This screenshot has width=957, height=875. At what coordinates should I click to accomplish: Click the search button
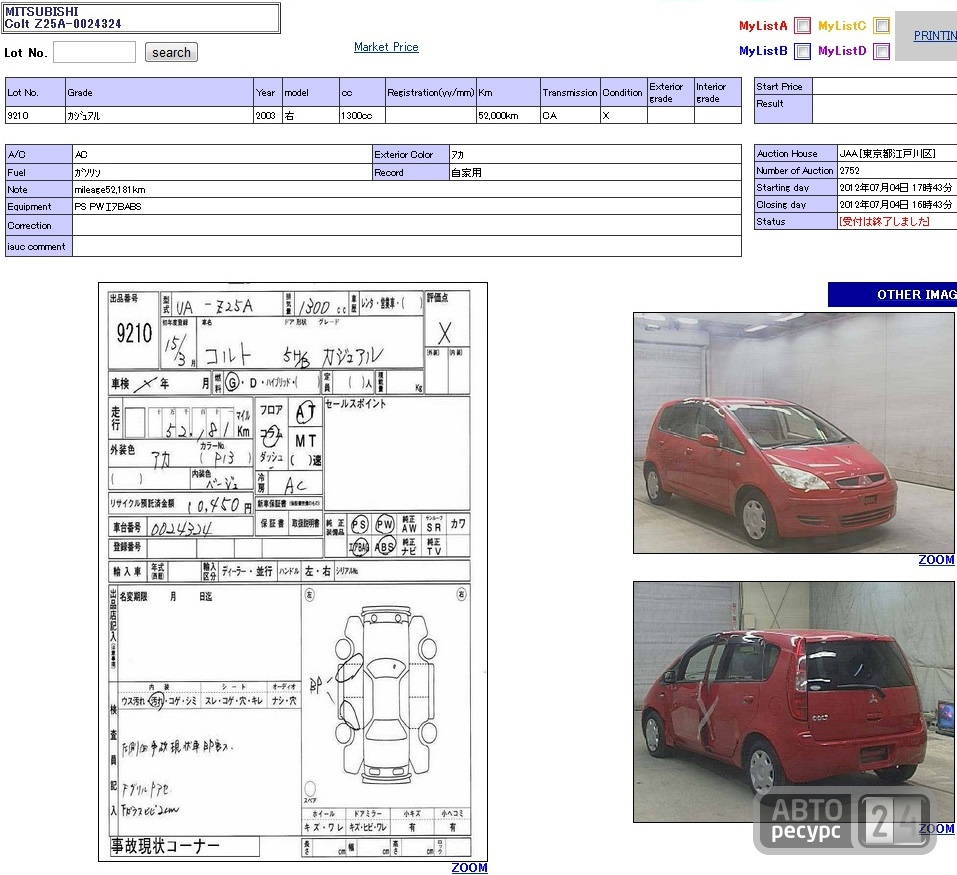pos(172,52)
